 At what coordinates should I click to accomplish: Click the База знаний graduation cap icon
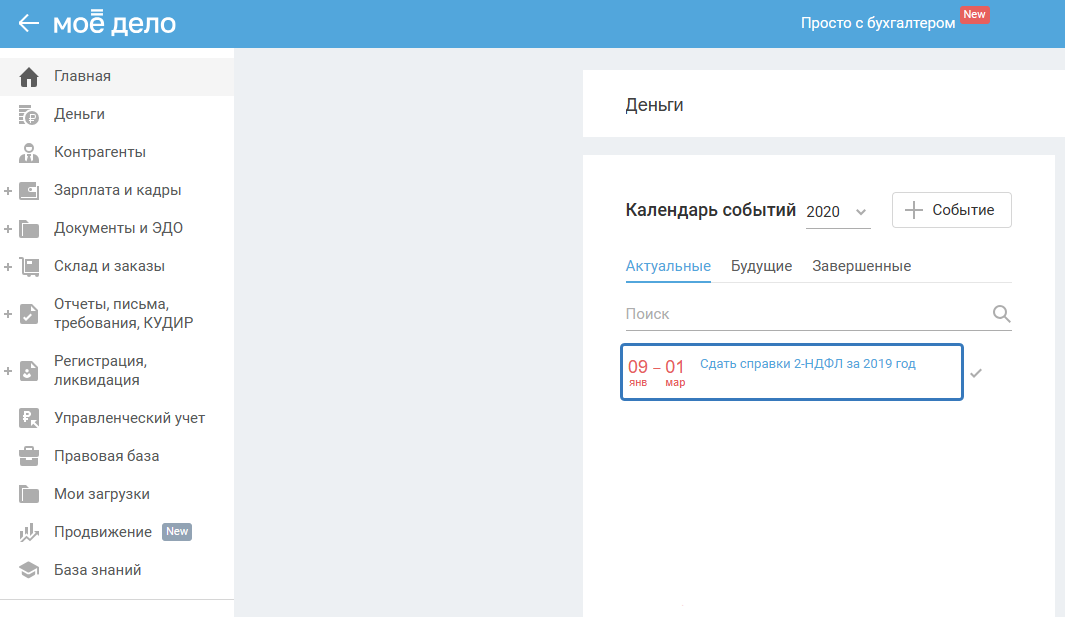29,570
